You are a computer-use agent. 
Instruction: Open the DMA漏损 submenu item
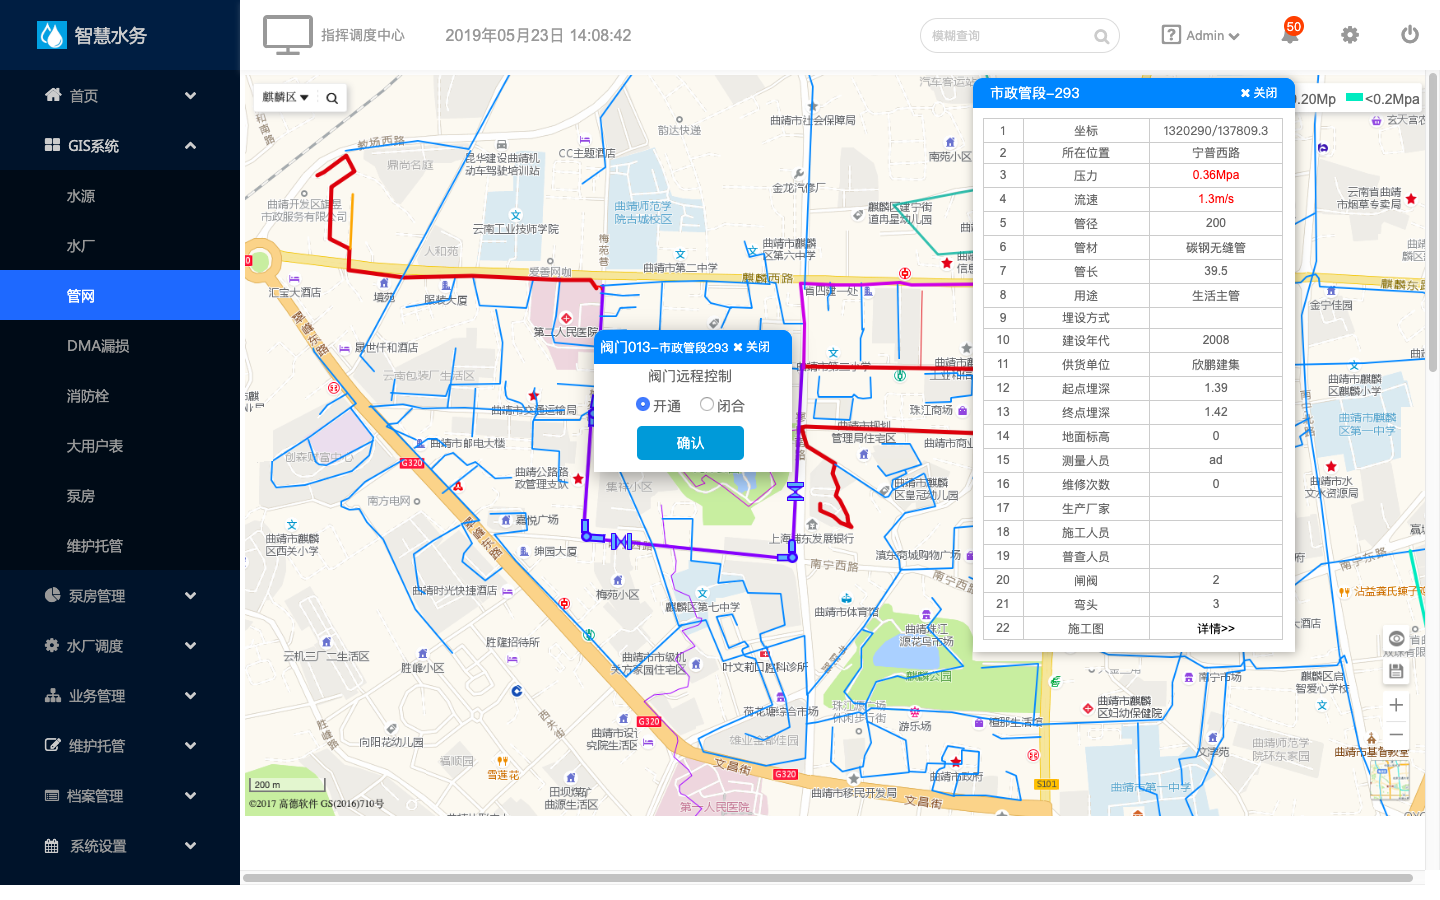[x=120, y=346]
